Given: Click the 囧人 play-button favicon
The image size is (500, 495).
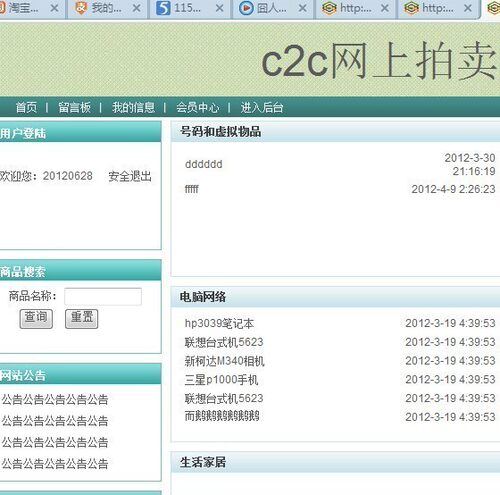Looking at the screenshot, I should coord(246,8).
